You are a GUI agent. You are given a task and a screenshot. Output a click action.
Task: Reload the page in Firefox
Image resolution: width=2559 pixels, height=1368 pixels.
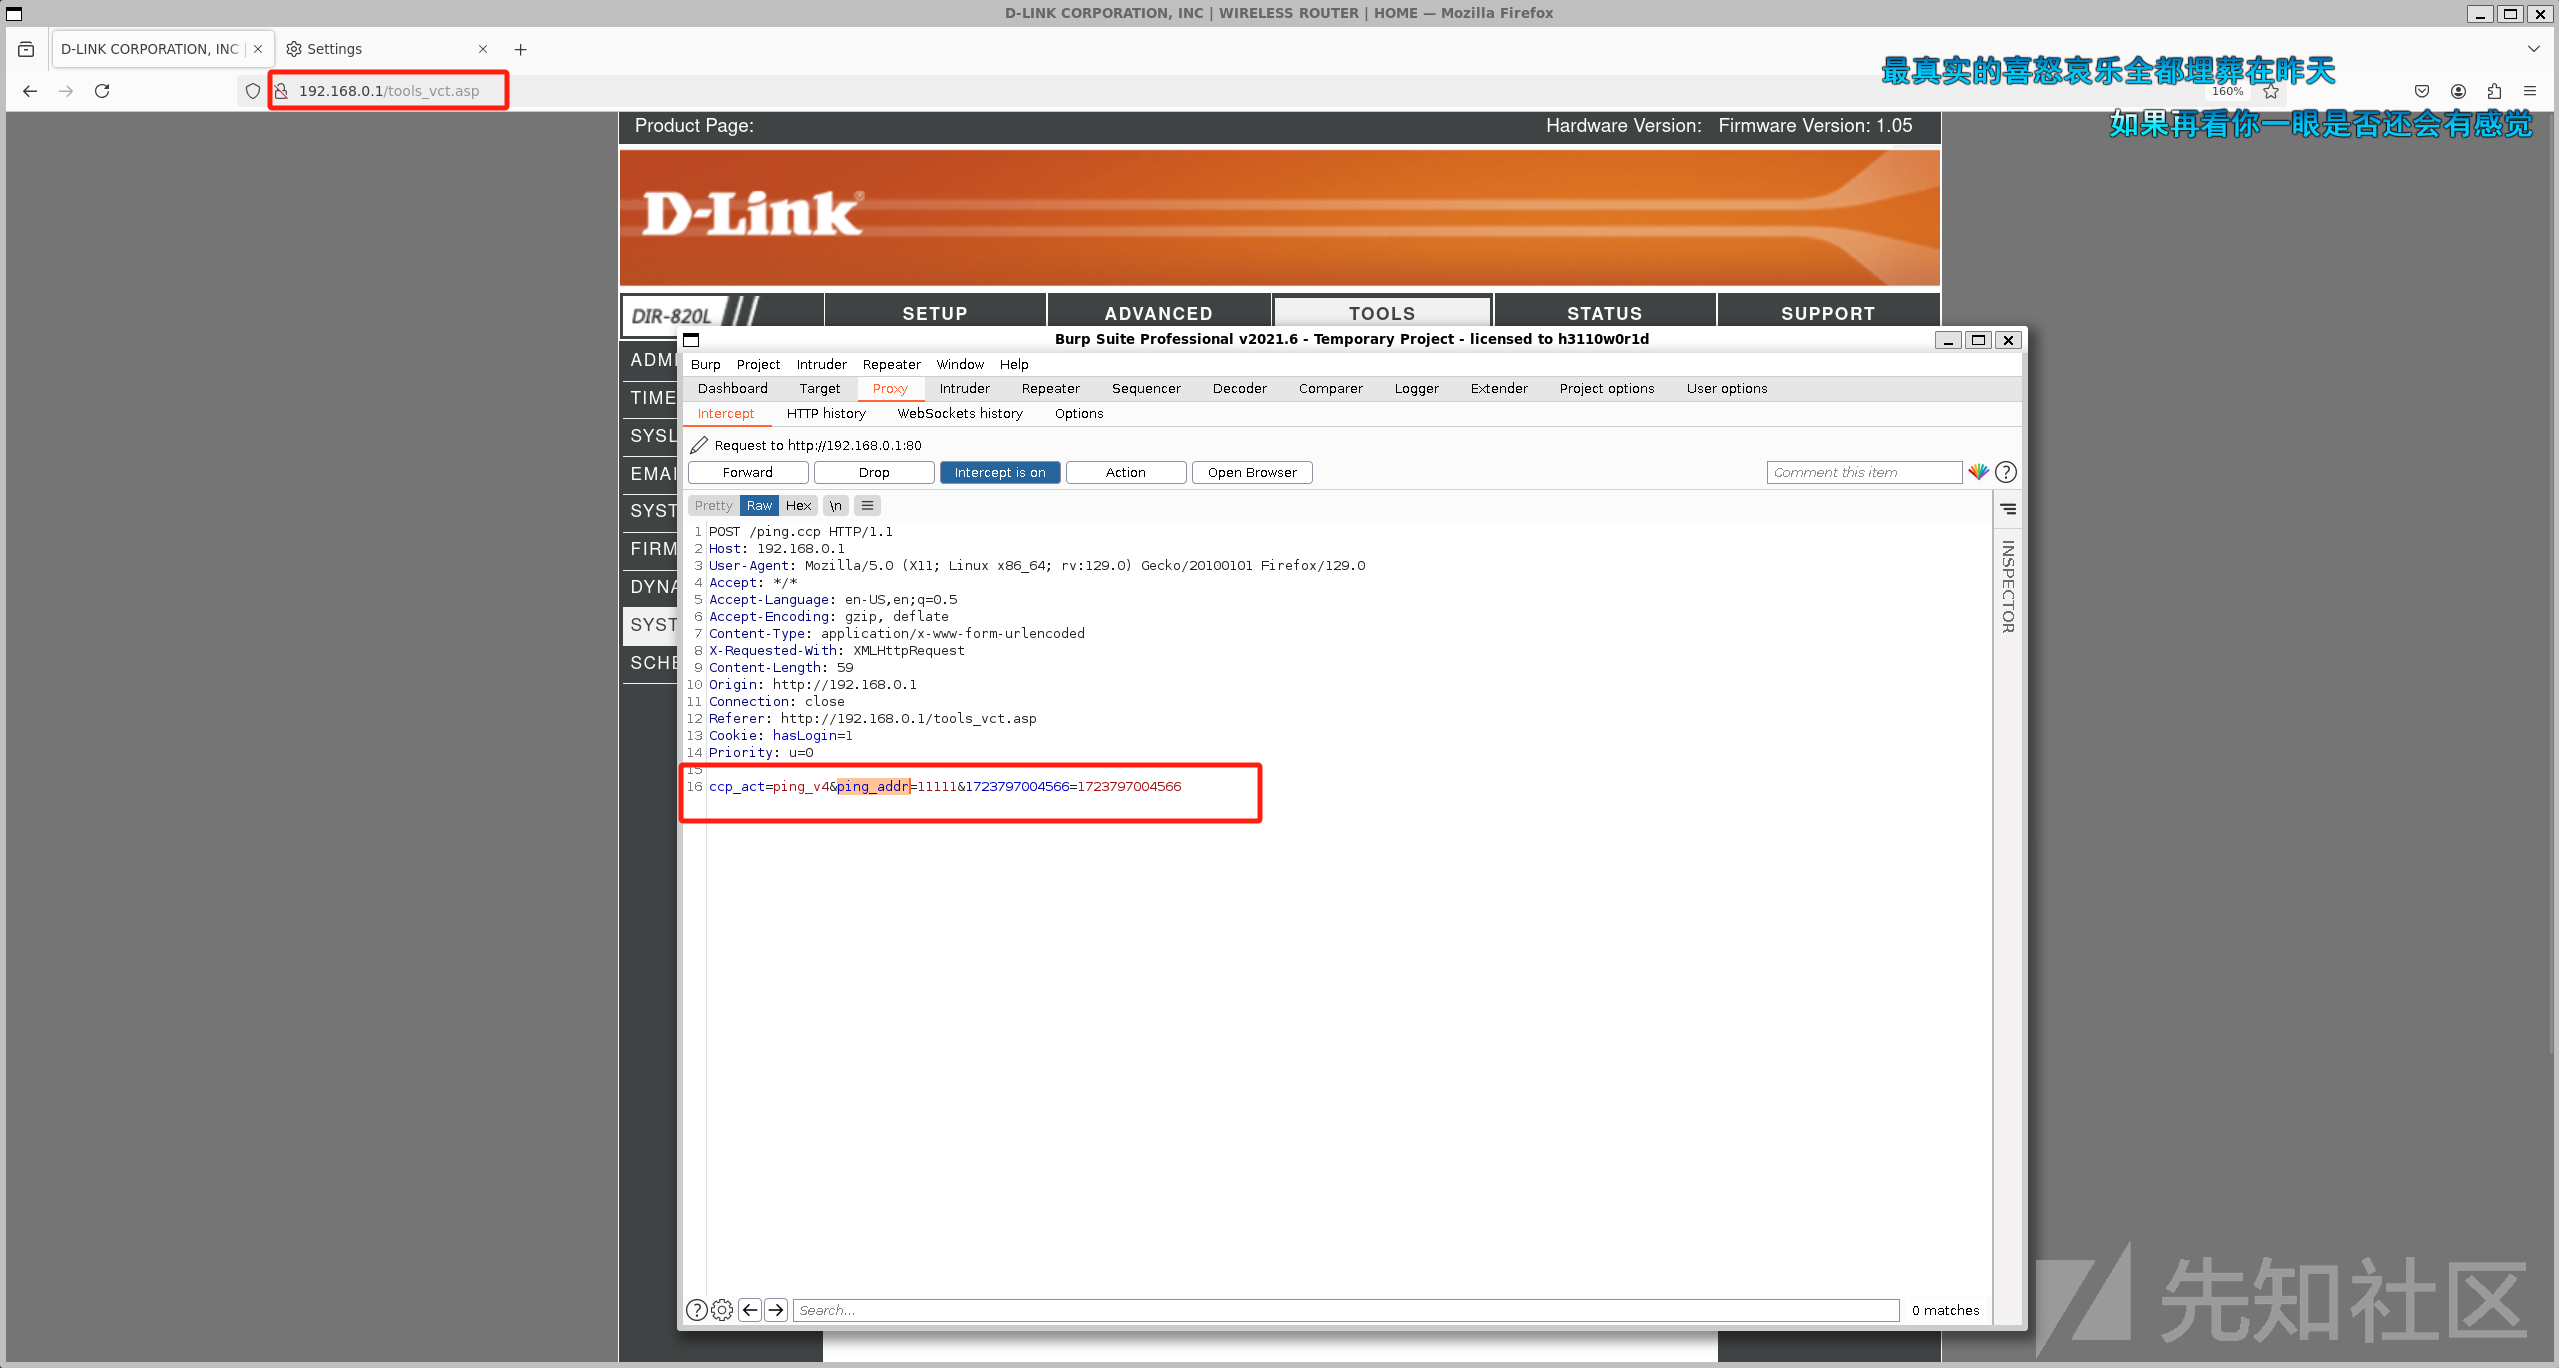[102, 91]
